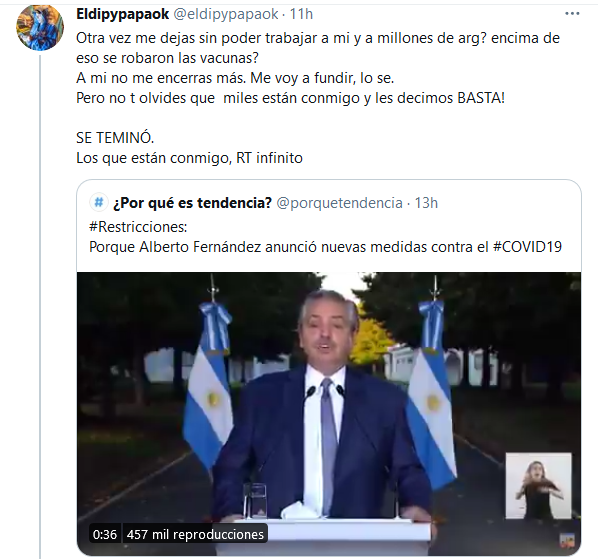
Task: Open the @eldipypapaok handle
Action: click(226, 14)
